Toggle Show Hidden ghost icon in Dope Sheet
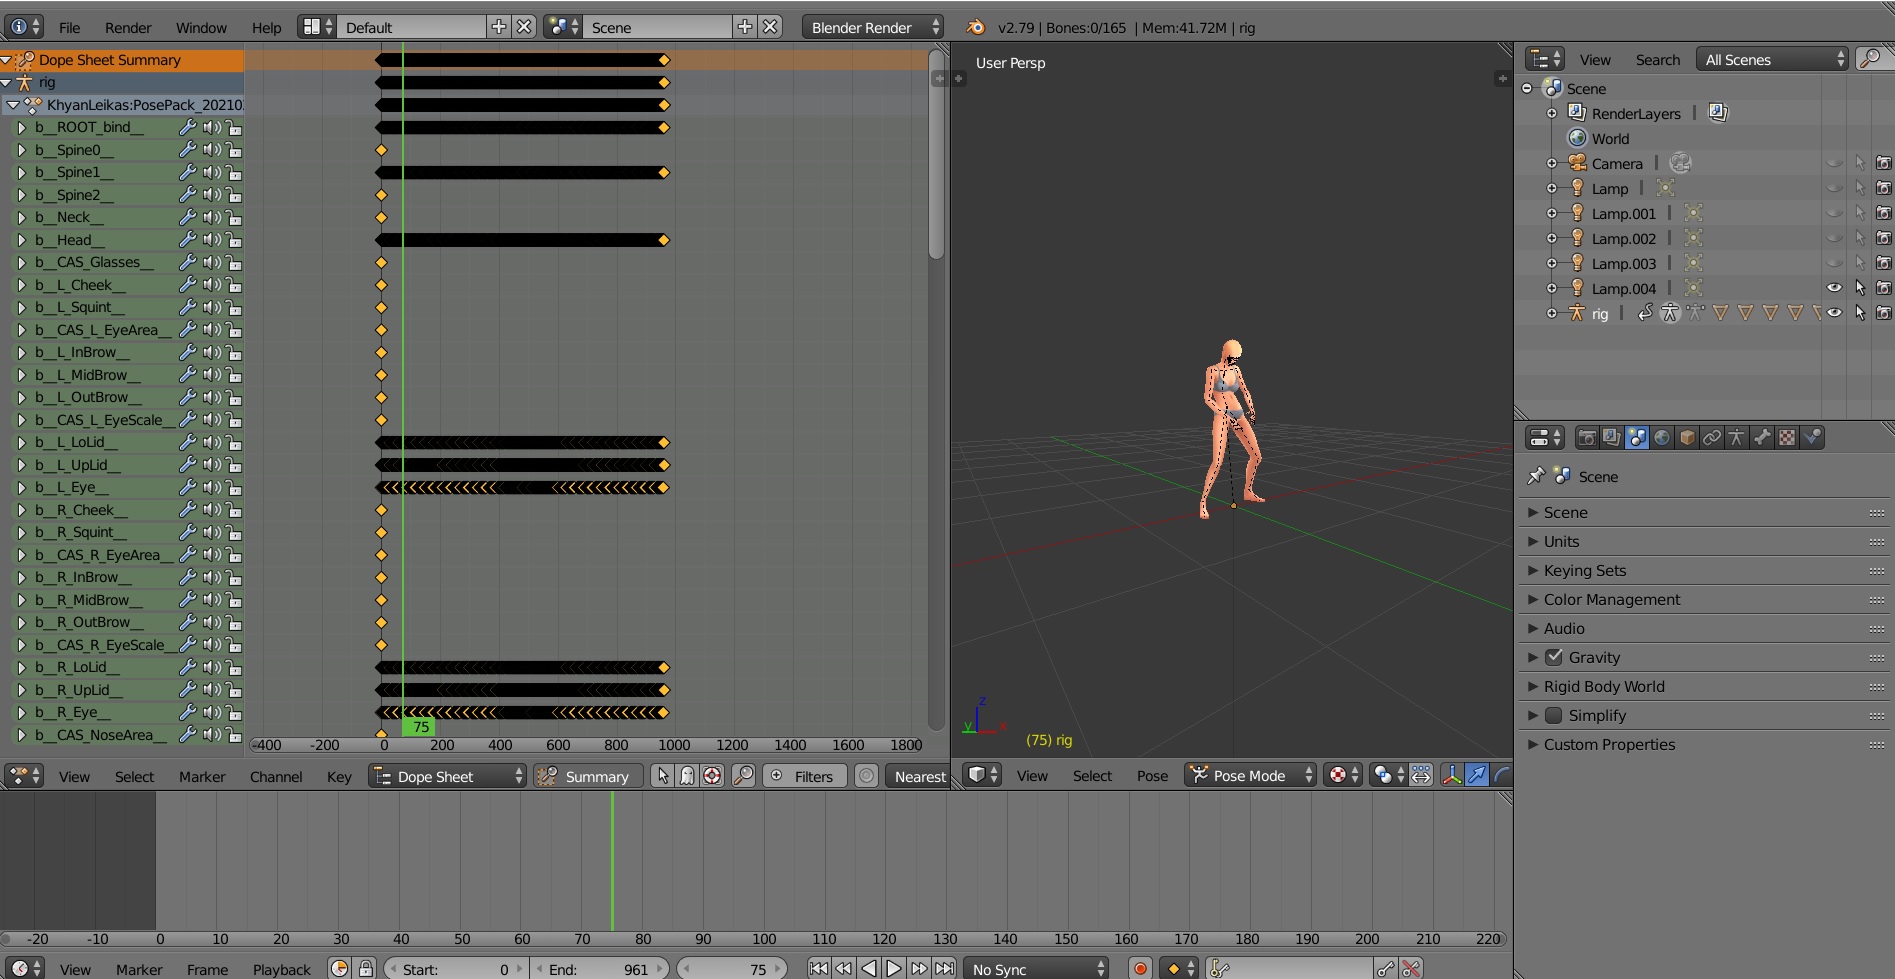Image resolution: width=1895 pixels, height=979 pixels. pos(687,776)
